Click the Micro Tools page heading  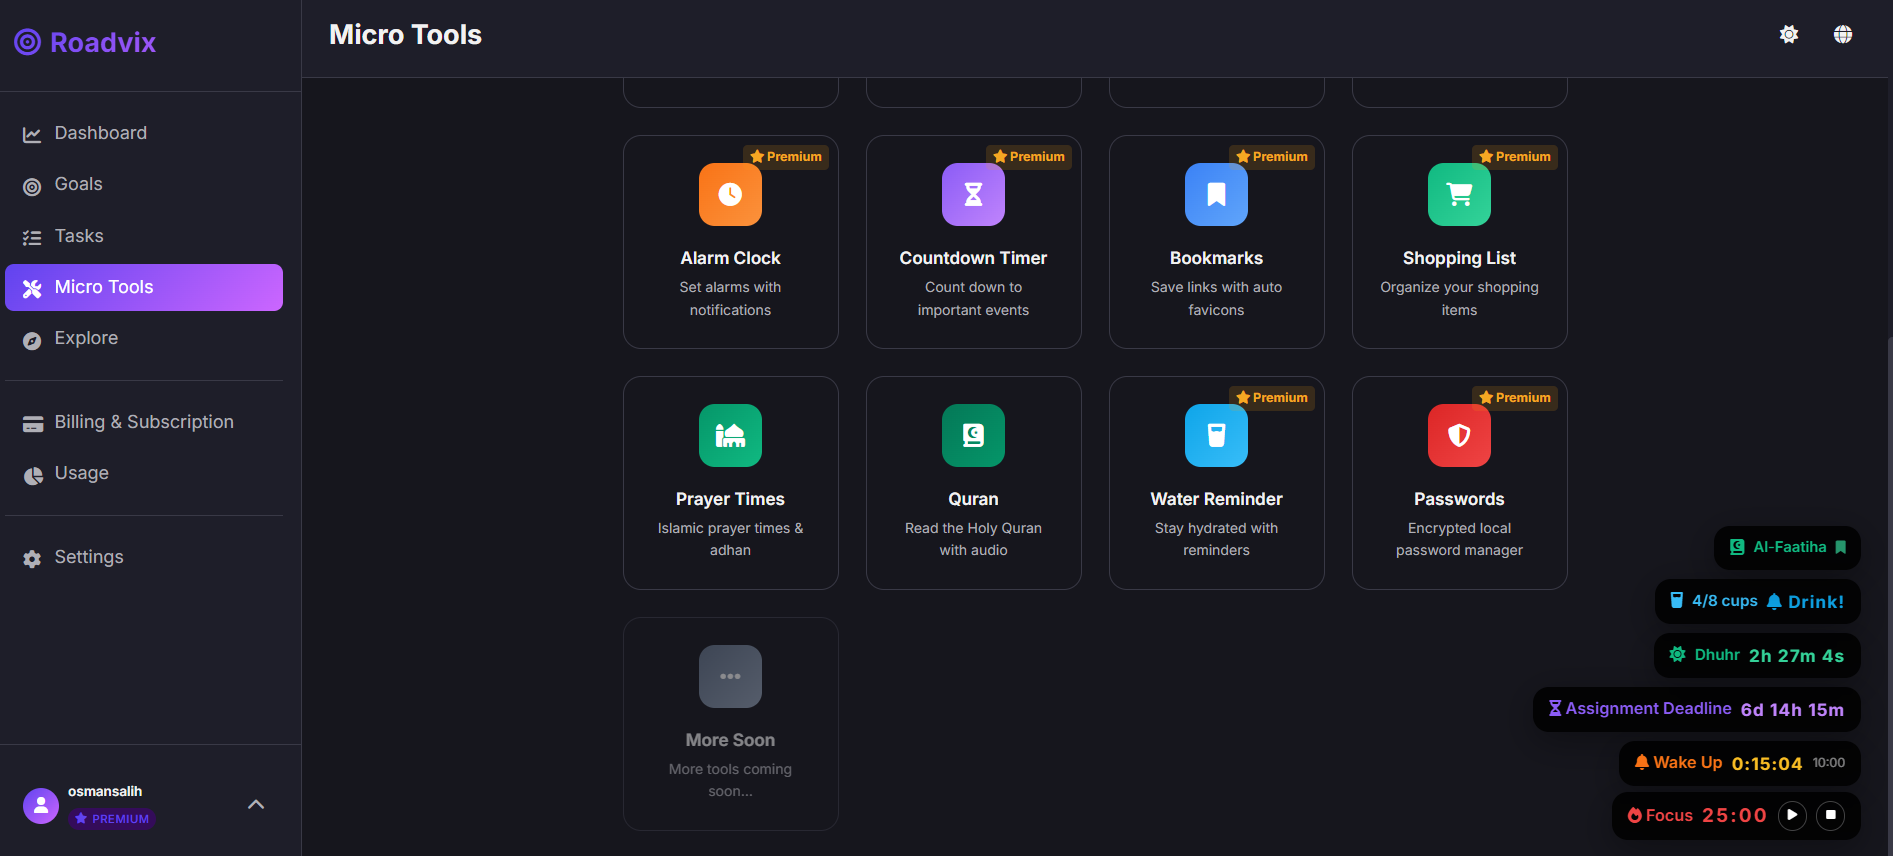405,35
